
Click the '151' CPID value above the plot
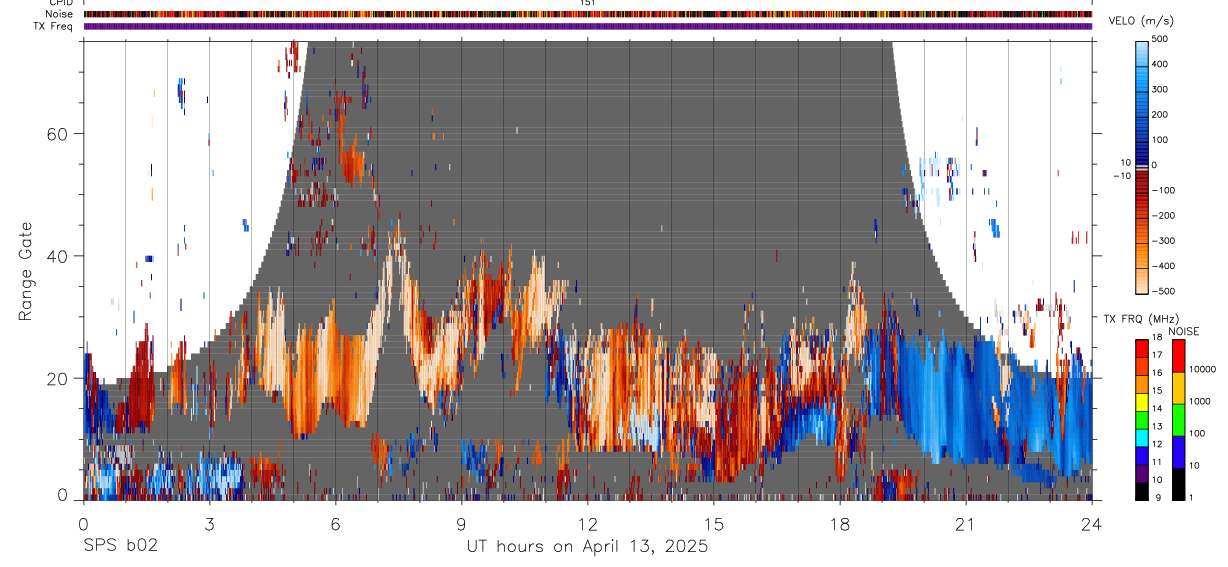pyautogui.click(x=588, y=3)
